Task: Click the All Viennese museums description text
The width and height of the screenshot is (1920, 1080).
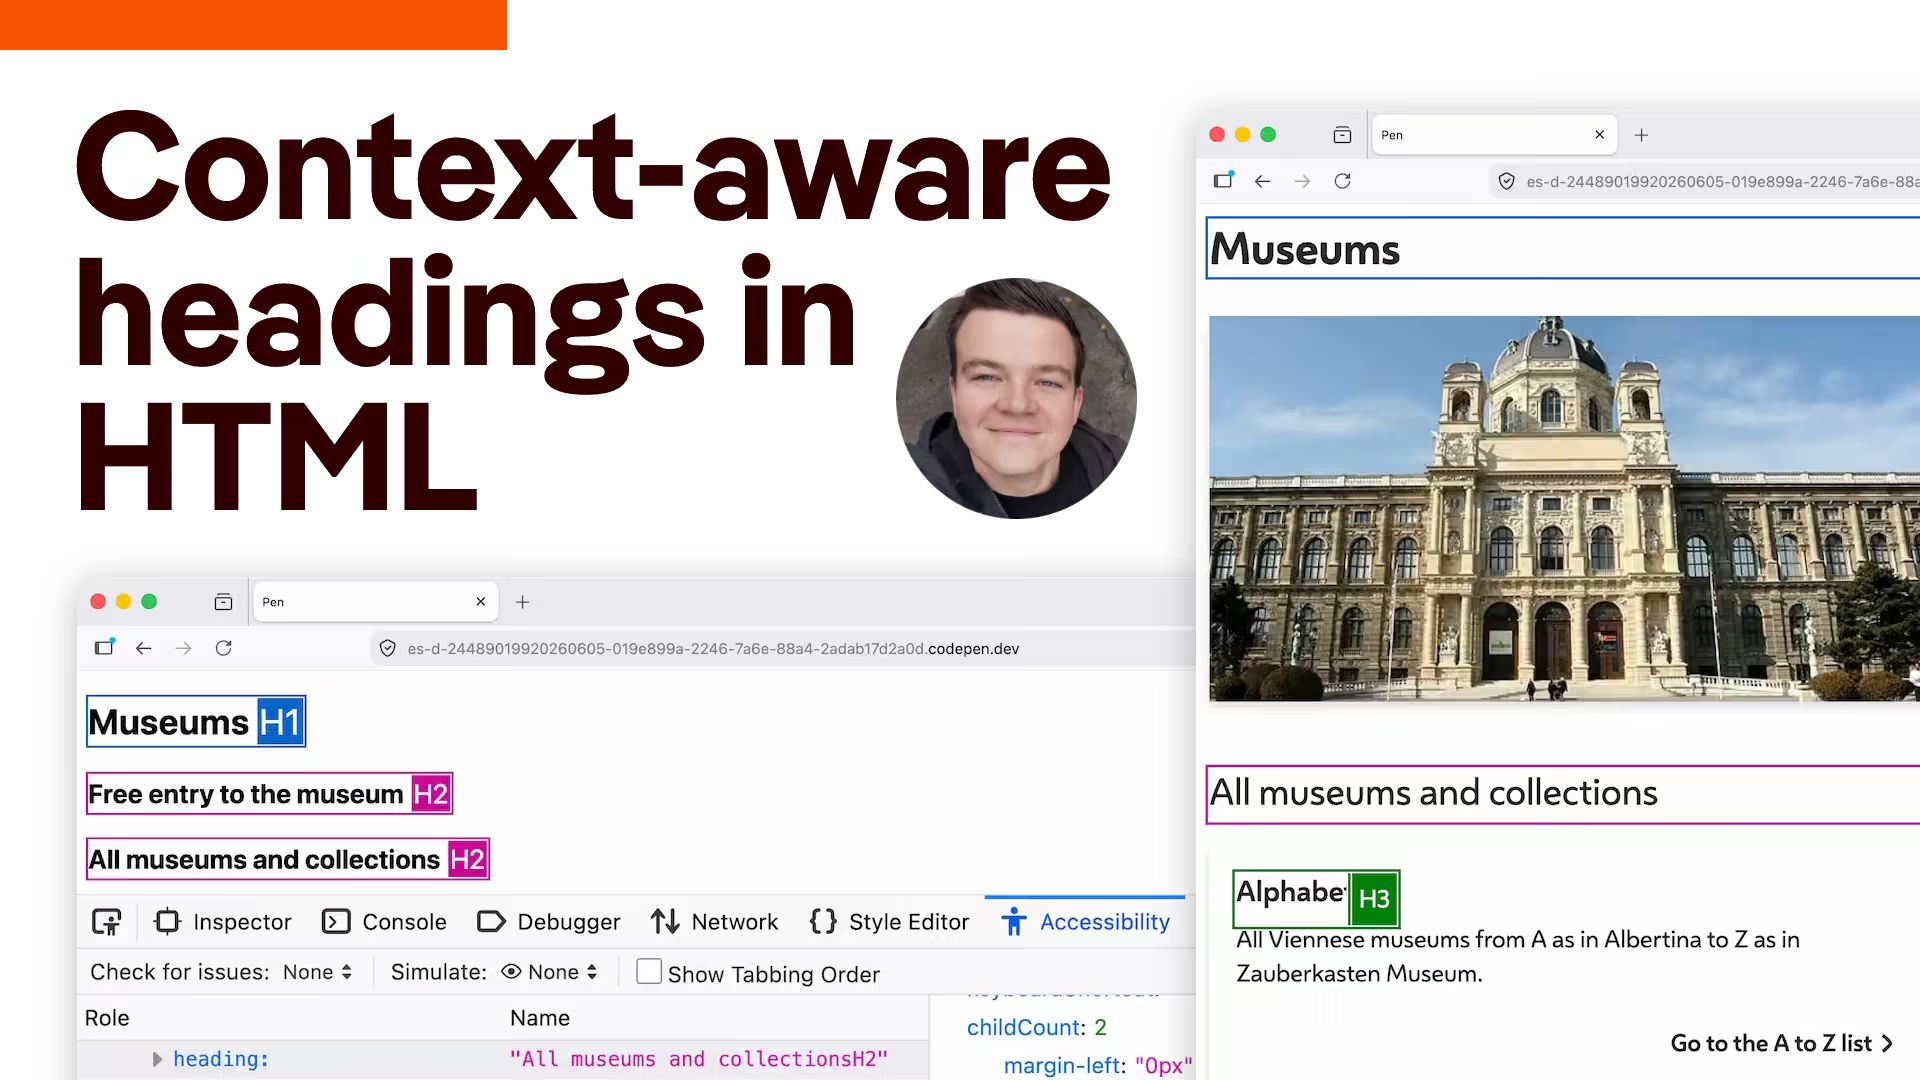Action: 1517,956
